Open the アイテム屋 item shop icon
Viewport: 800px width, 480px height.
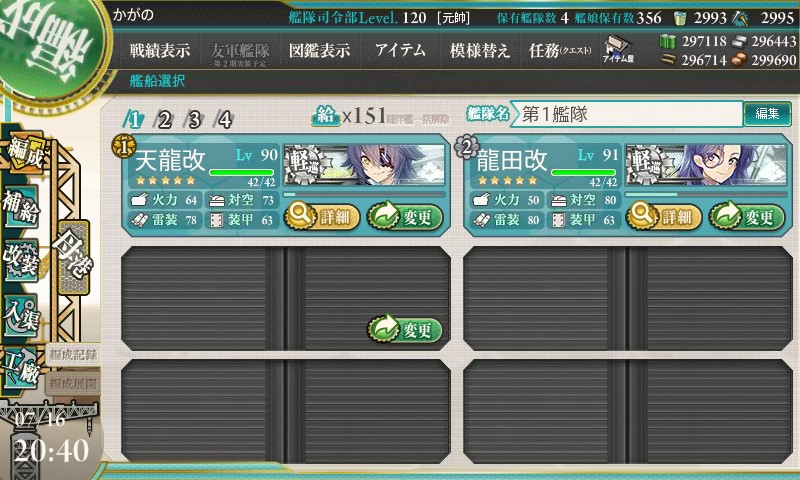(618, 50)
